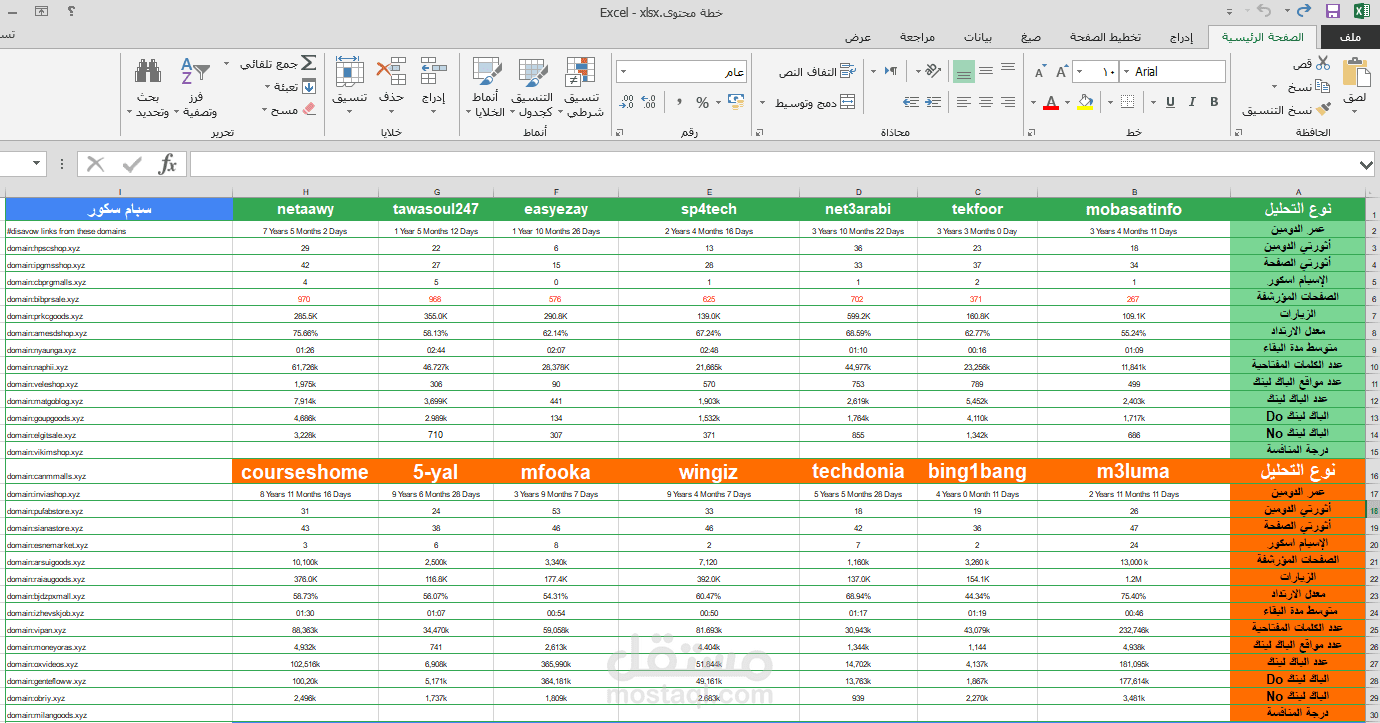Expand the font color options arrow
Screen dimensions: 1380x723
coord(1035,102)
